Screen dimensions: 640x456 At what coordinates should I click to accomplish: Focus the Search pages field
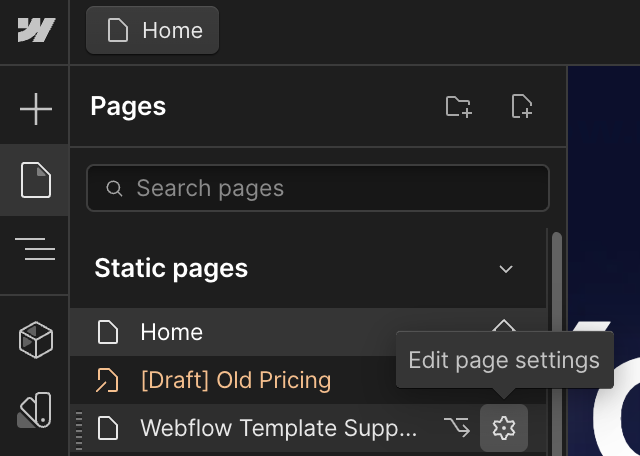(318, 188)
